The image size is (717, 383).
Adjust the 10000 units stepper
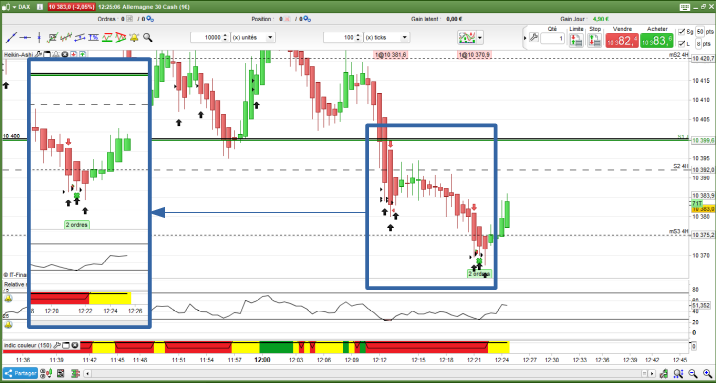(225, 37)
